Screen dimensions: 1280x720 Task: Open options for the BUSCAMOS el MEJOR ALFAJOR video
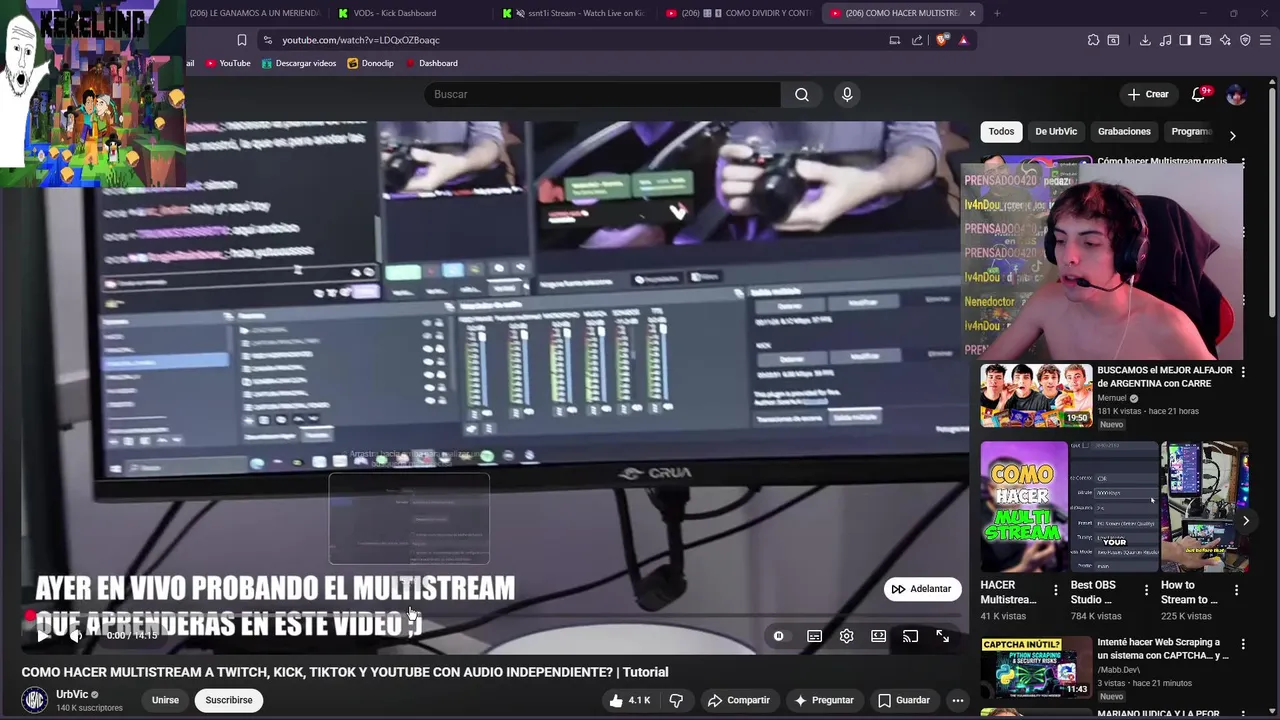(1243, 372)
